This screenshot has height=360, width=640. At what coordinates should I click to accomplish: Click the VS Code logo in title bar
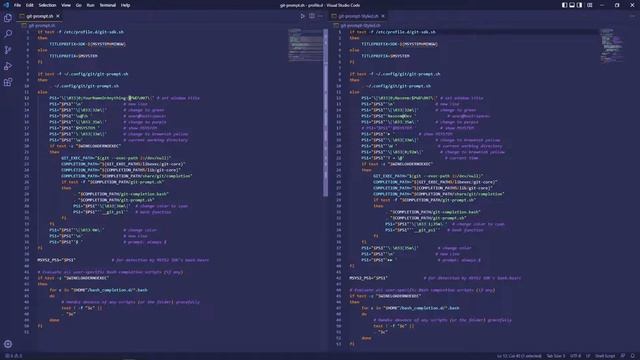(x=6, y=5)
